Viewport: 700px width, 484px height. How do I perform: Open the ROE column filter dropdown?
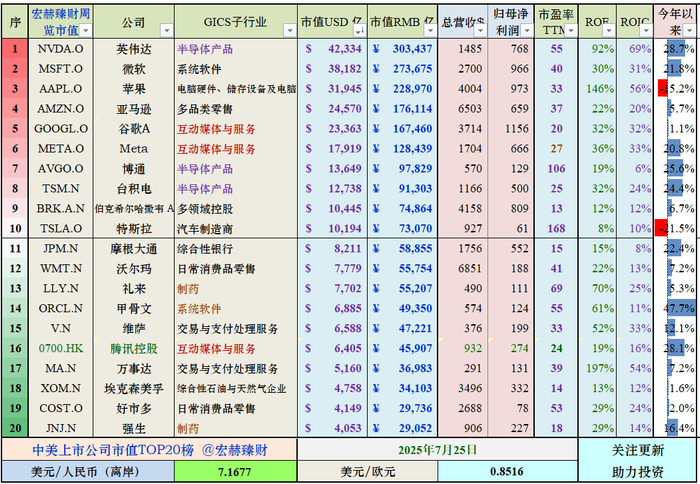pos(609,30)
